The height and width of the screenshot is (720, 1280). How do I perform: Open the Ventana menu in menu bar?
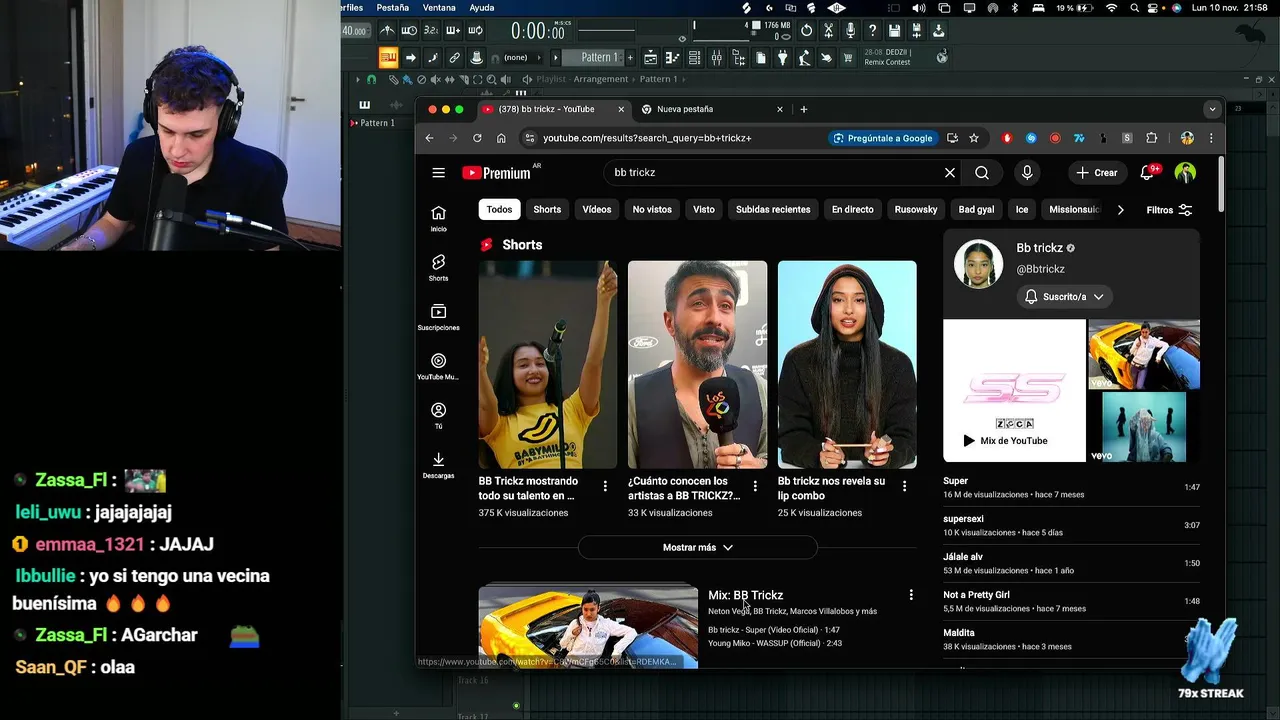click(x=439, y=7)
